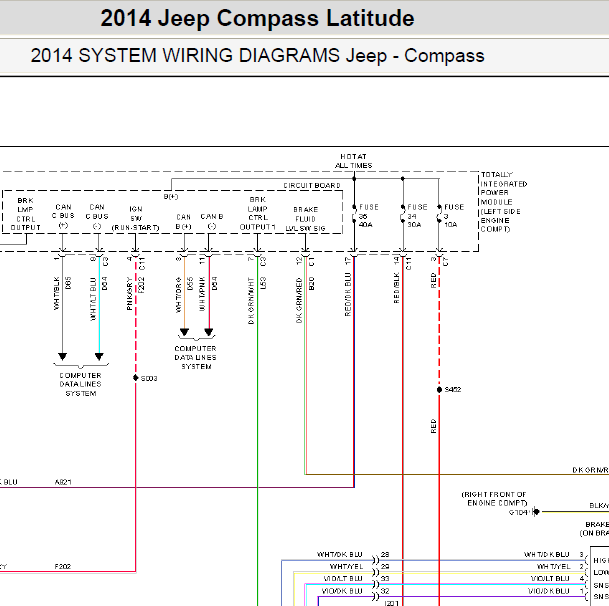Image resolution: width=609 pixels, height=606 pixels.
Task: Click the vertical 'PNK/GRY' wire label
Action: click(x=129, y=294)
